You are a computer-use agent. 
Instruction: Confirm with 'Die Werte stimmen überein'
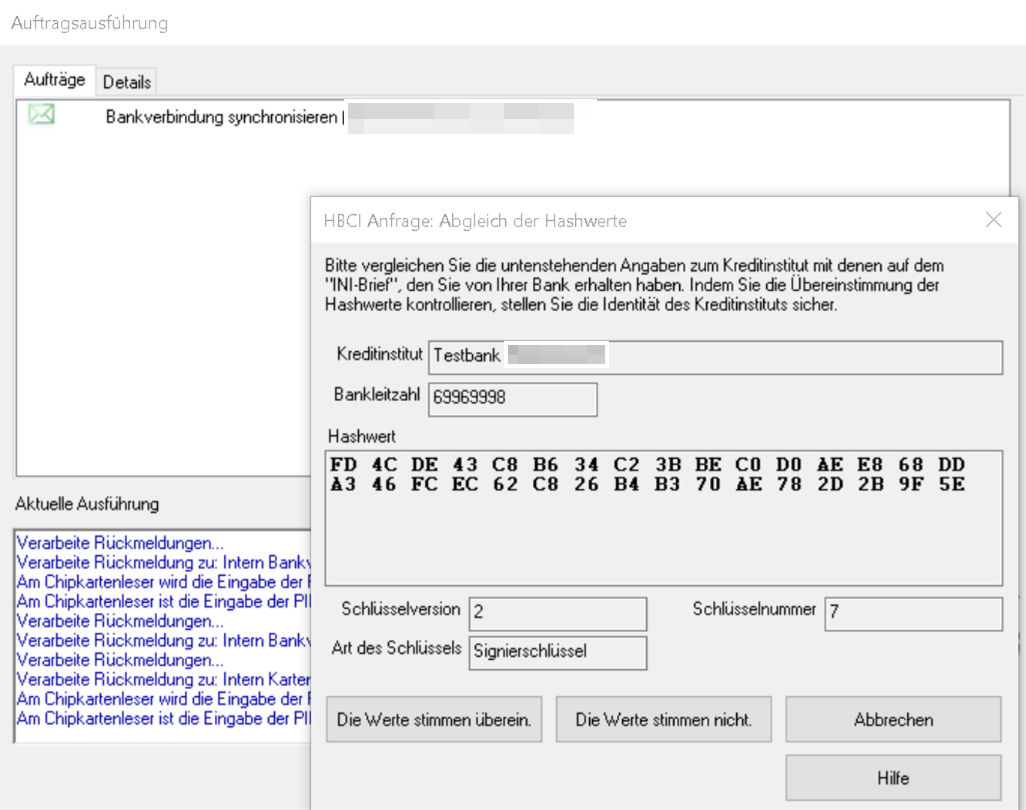434,720
